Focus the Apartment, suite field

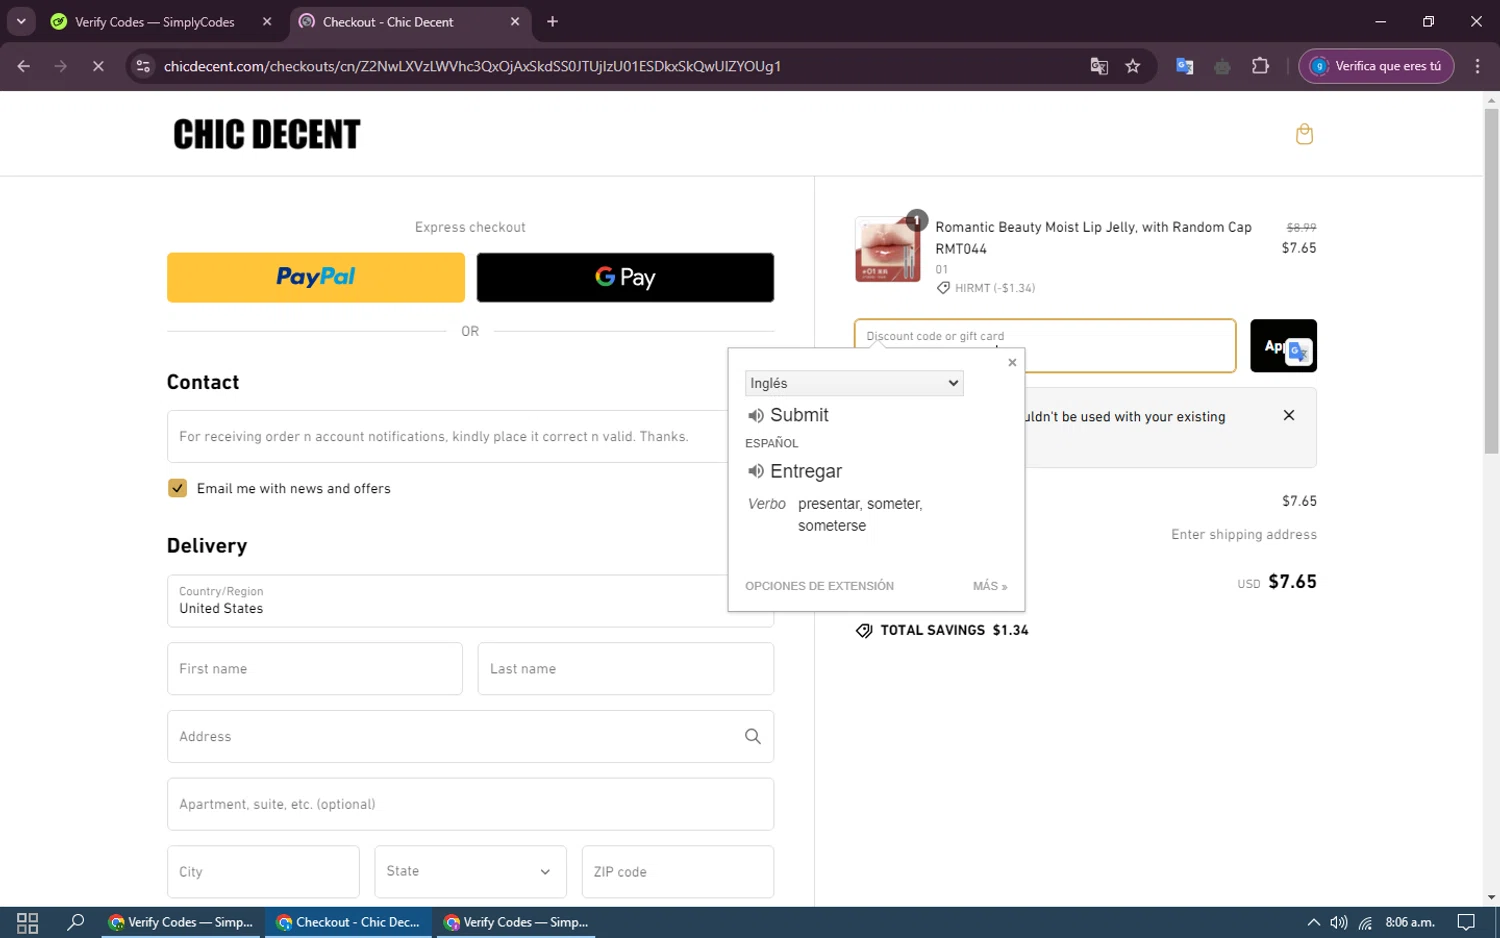(x=470, y=804)
